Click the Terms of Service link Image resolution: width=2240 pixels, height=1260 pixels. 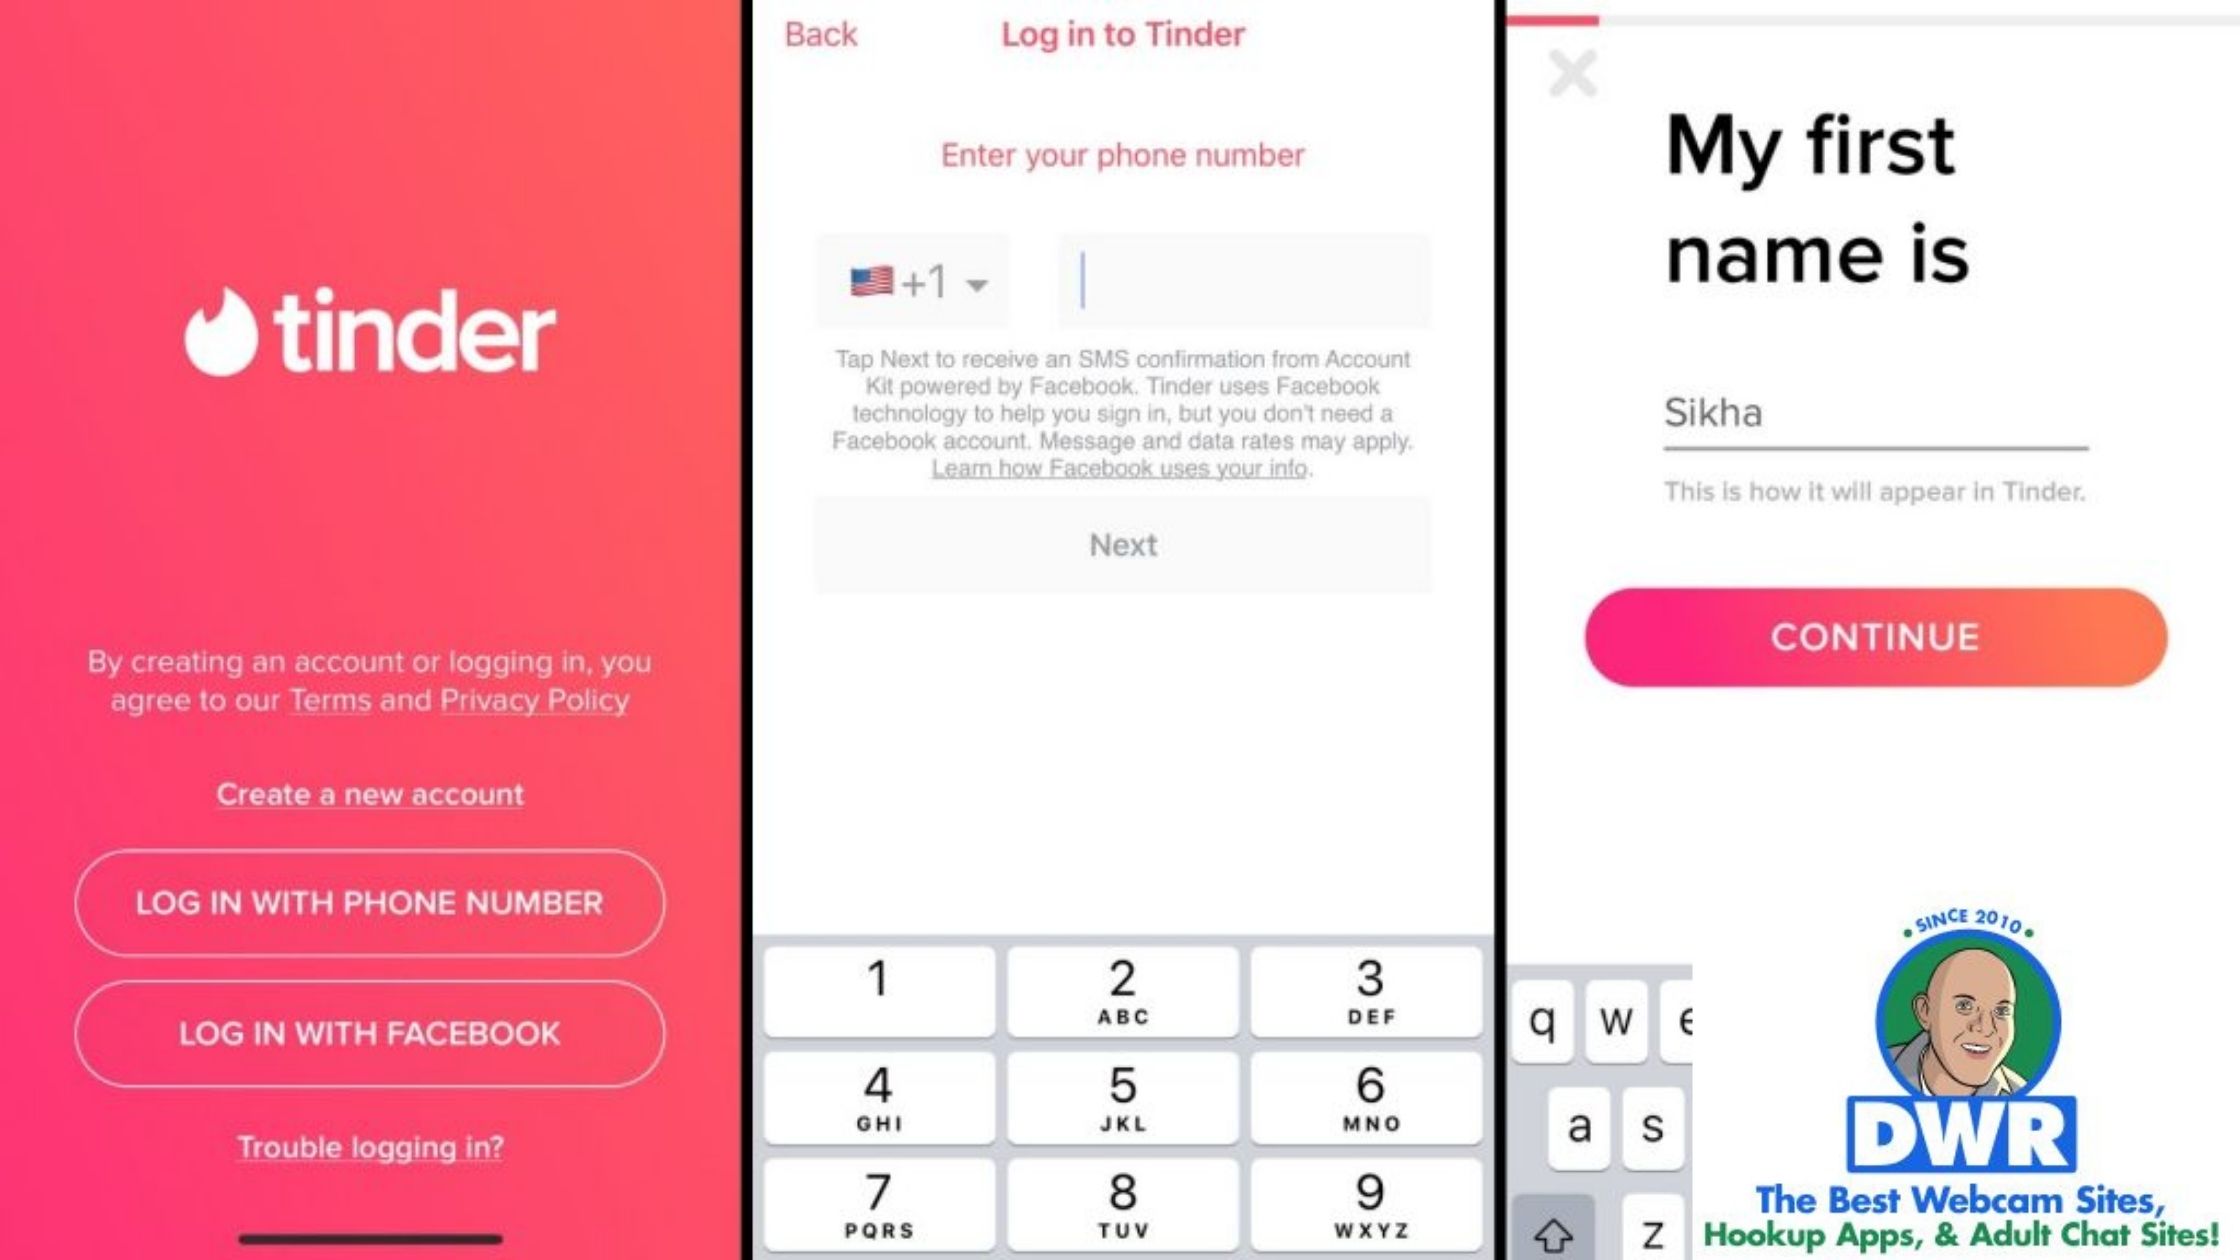click(x=328, y=700)
